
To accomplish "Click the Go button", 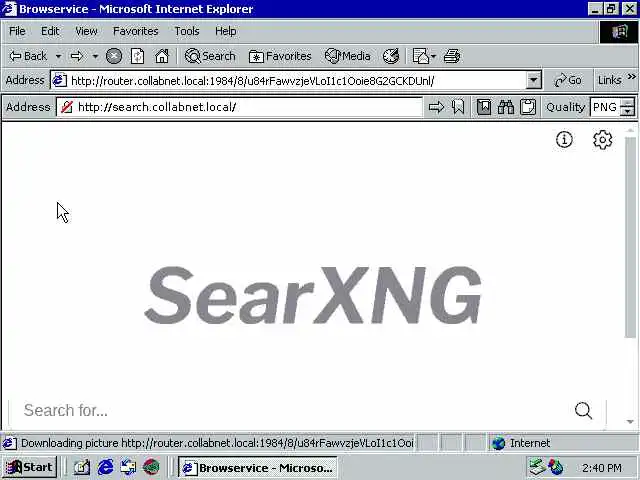I will tap(568, 80).
